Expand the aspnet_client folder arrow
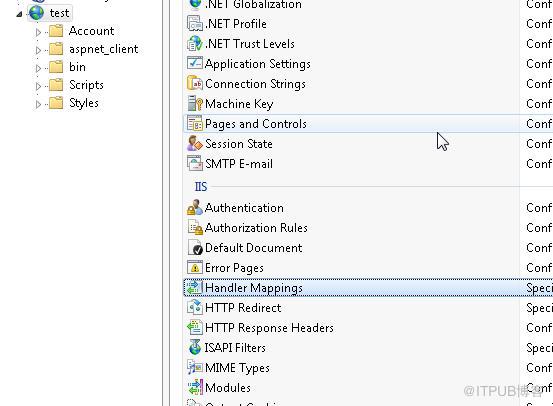The width and height of the screenshot is (553, 406). pyautogui.click(x=38, y=50)
